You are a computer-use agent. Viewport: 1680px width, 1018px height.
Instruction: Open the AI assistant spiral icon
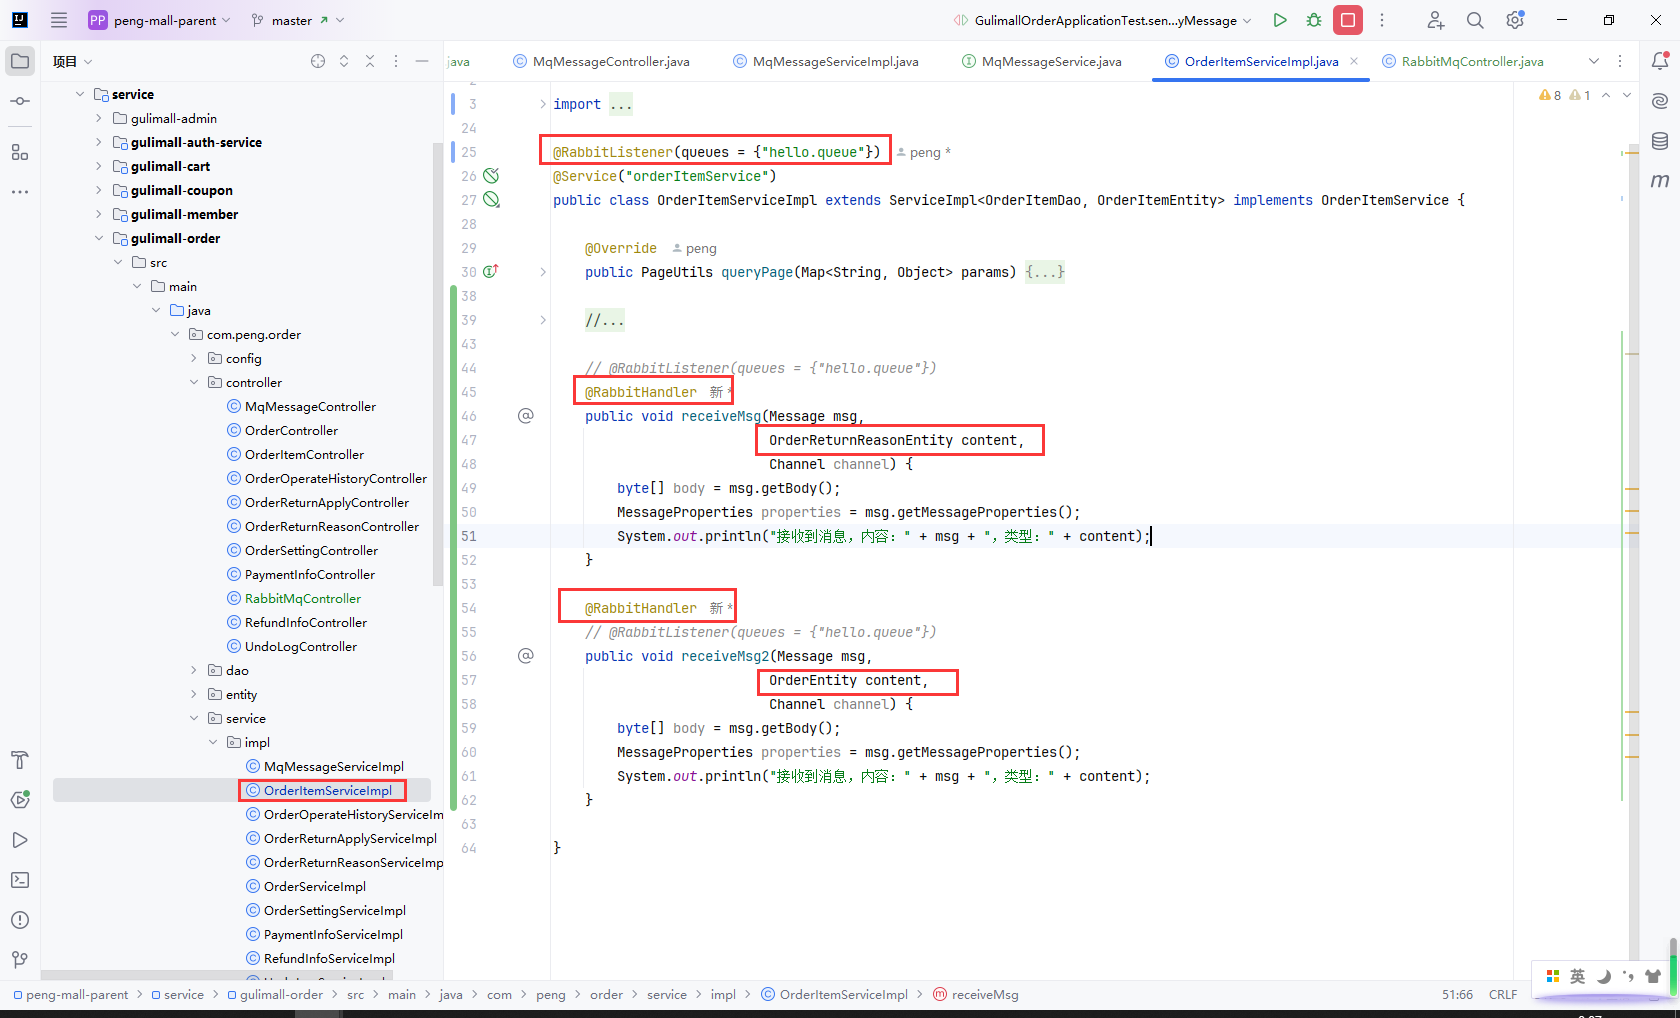pyautogui.click(x=1660, y=101)
